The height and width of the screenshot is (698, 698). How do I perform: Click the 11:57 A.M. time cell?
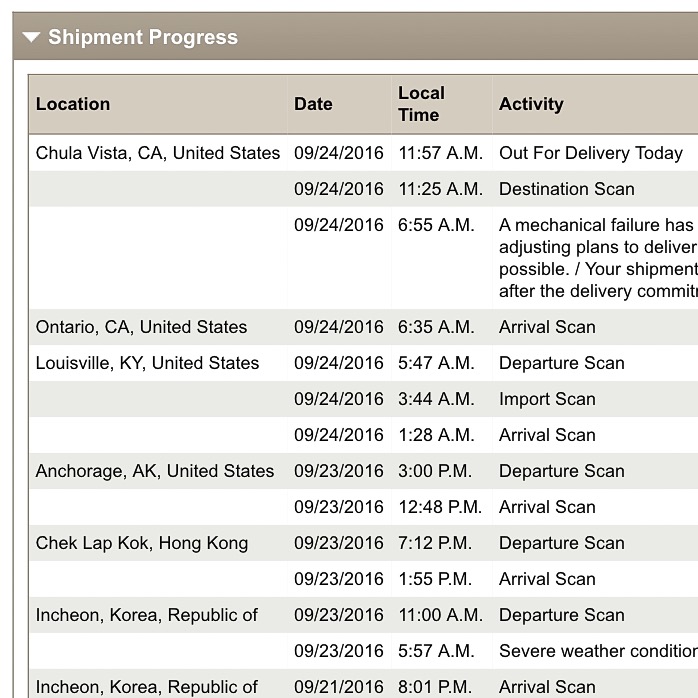[440, 153]
